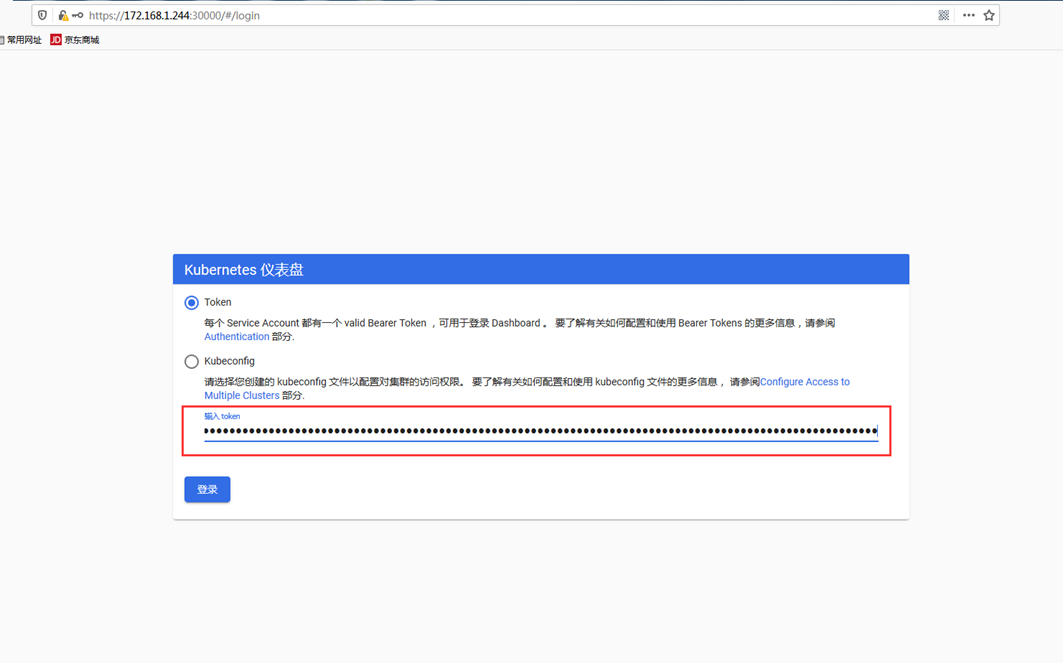Open the Authentication documentation link
The height and width of the screenshot is (663, 1063).
pyautogui.click(x=237, y=336)
